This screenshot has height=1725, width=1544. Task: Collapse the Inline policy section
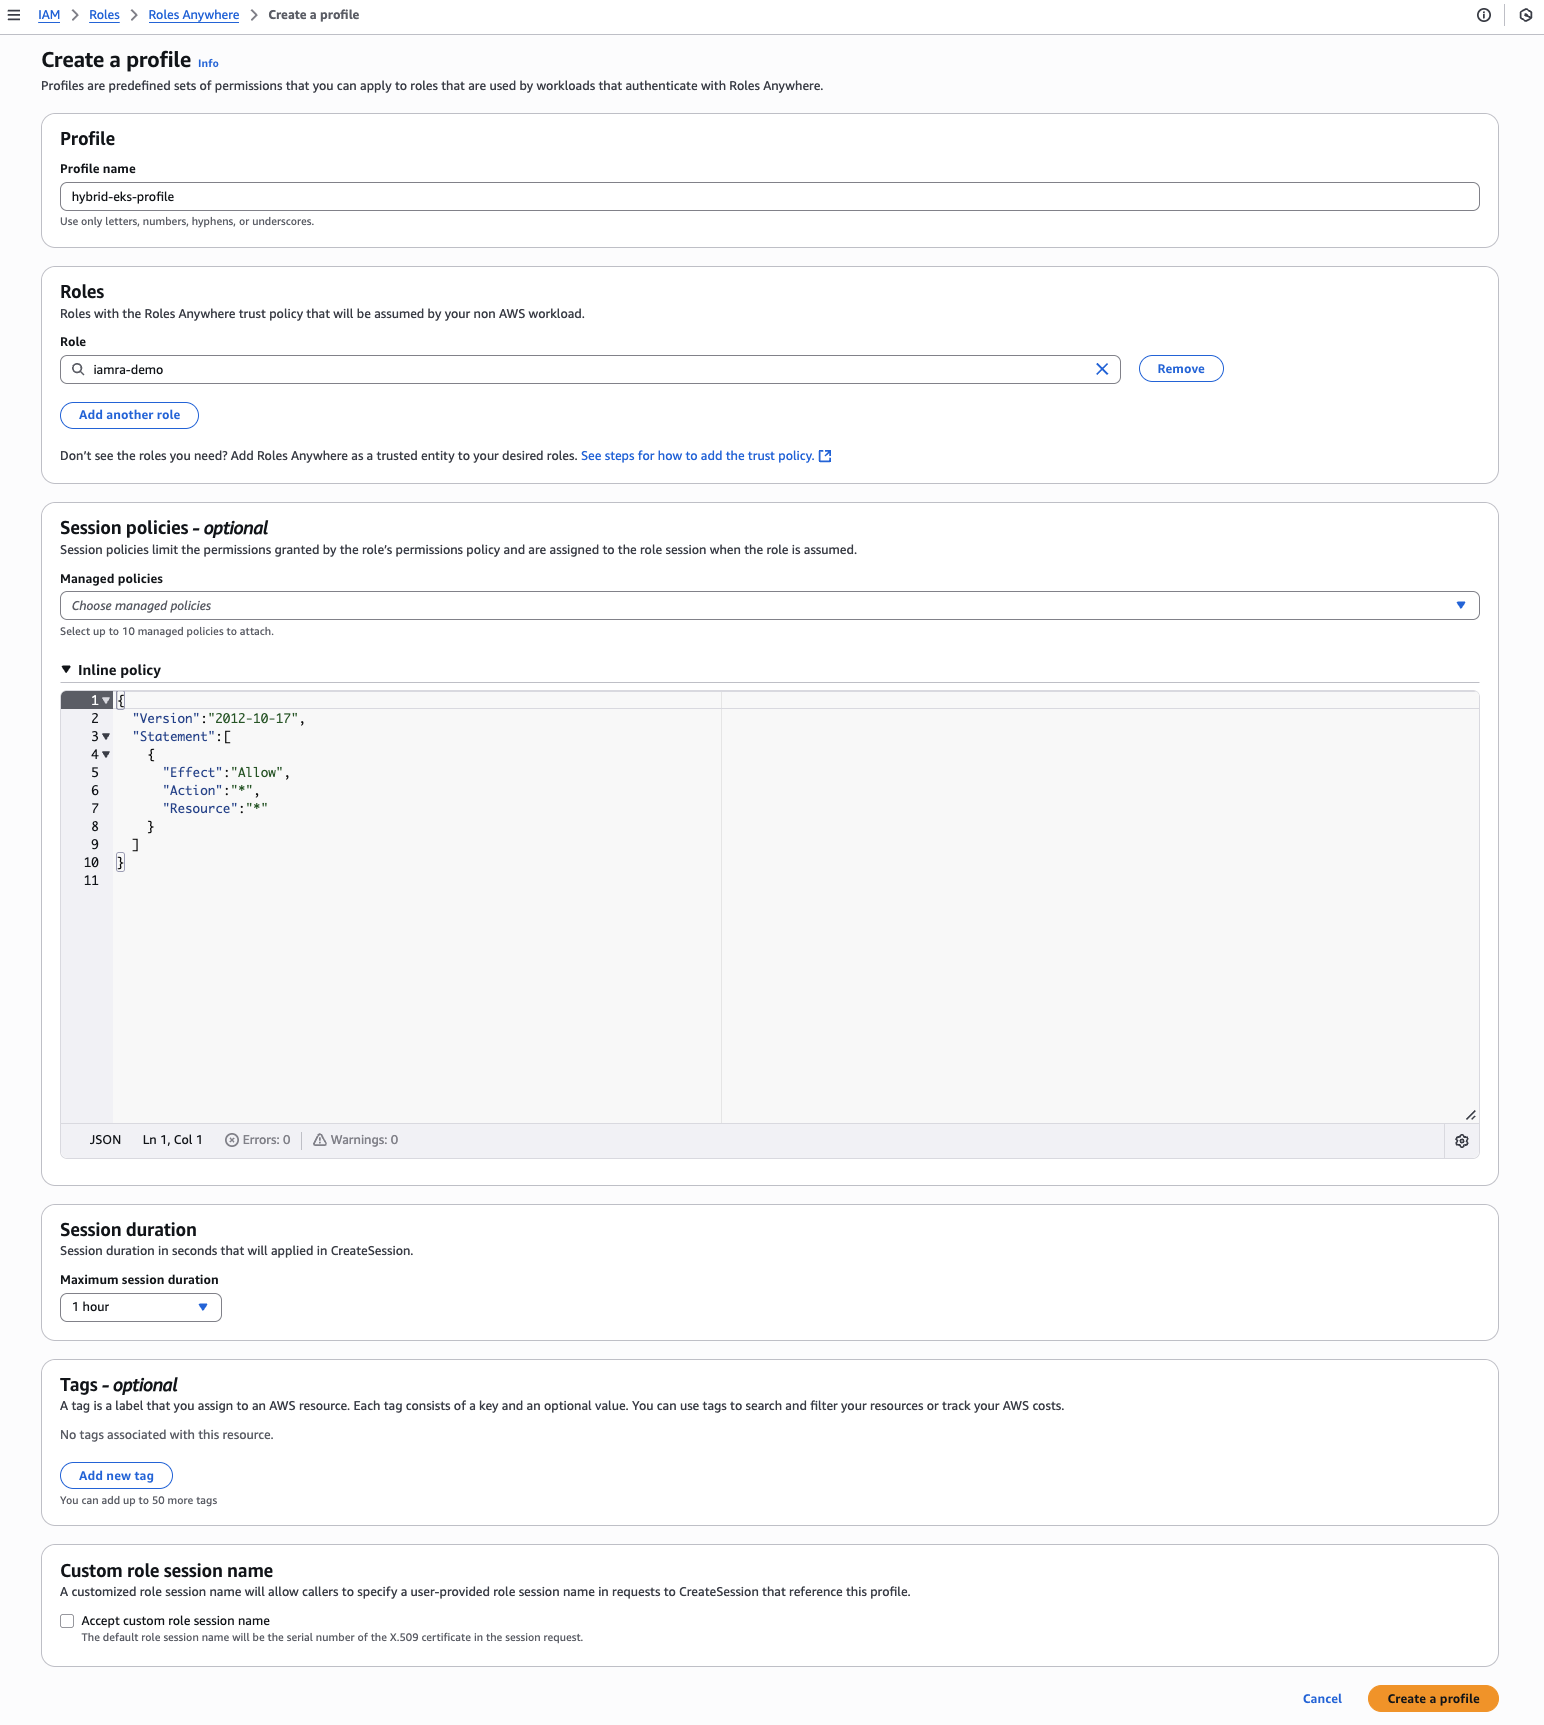pyautogui.click(x=66, y=670)
